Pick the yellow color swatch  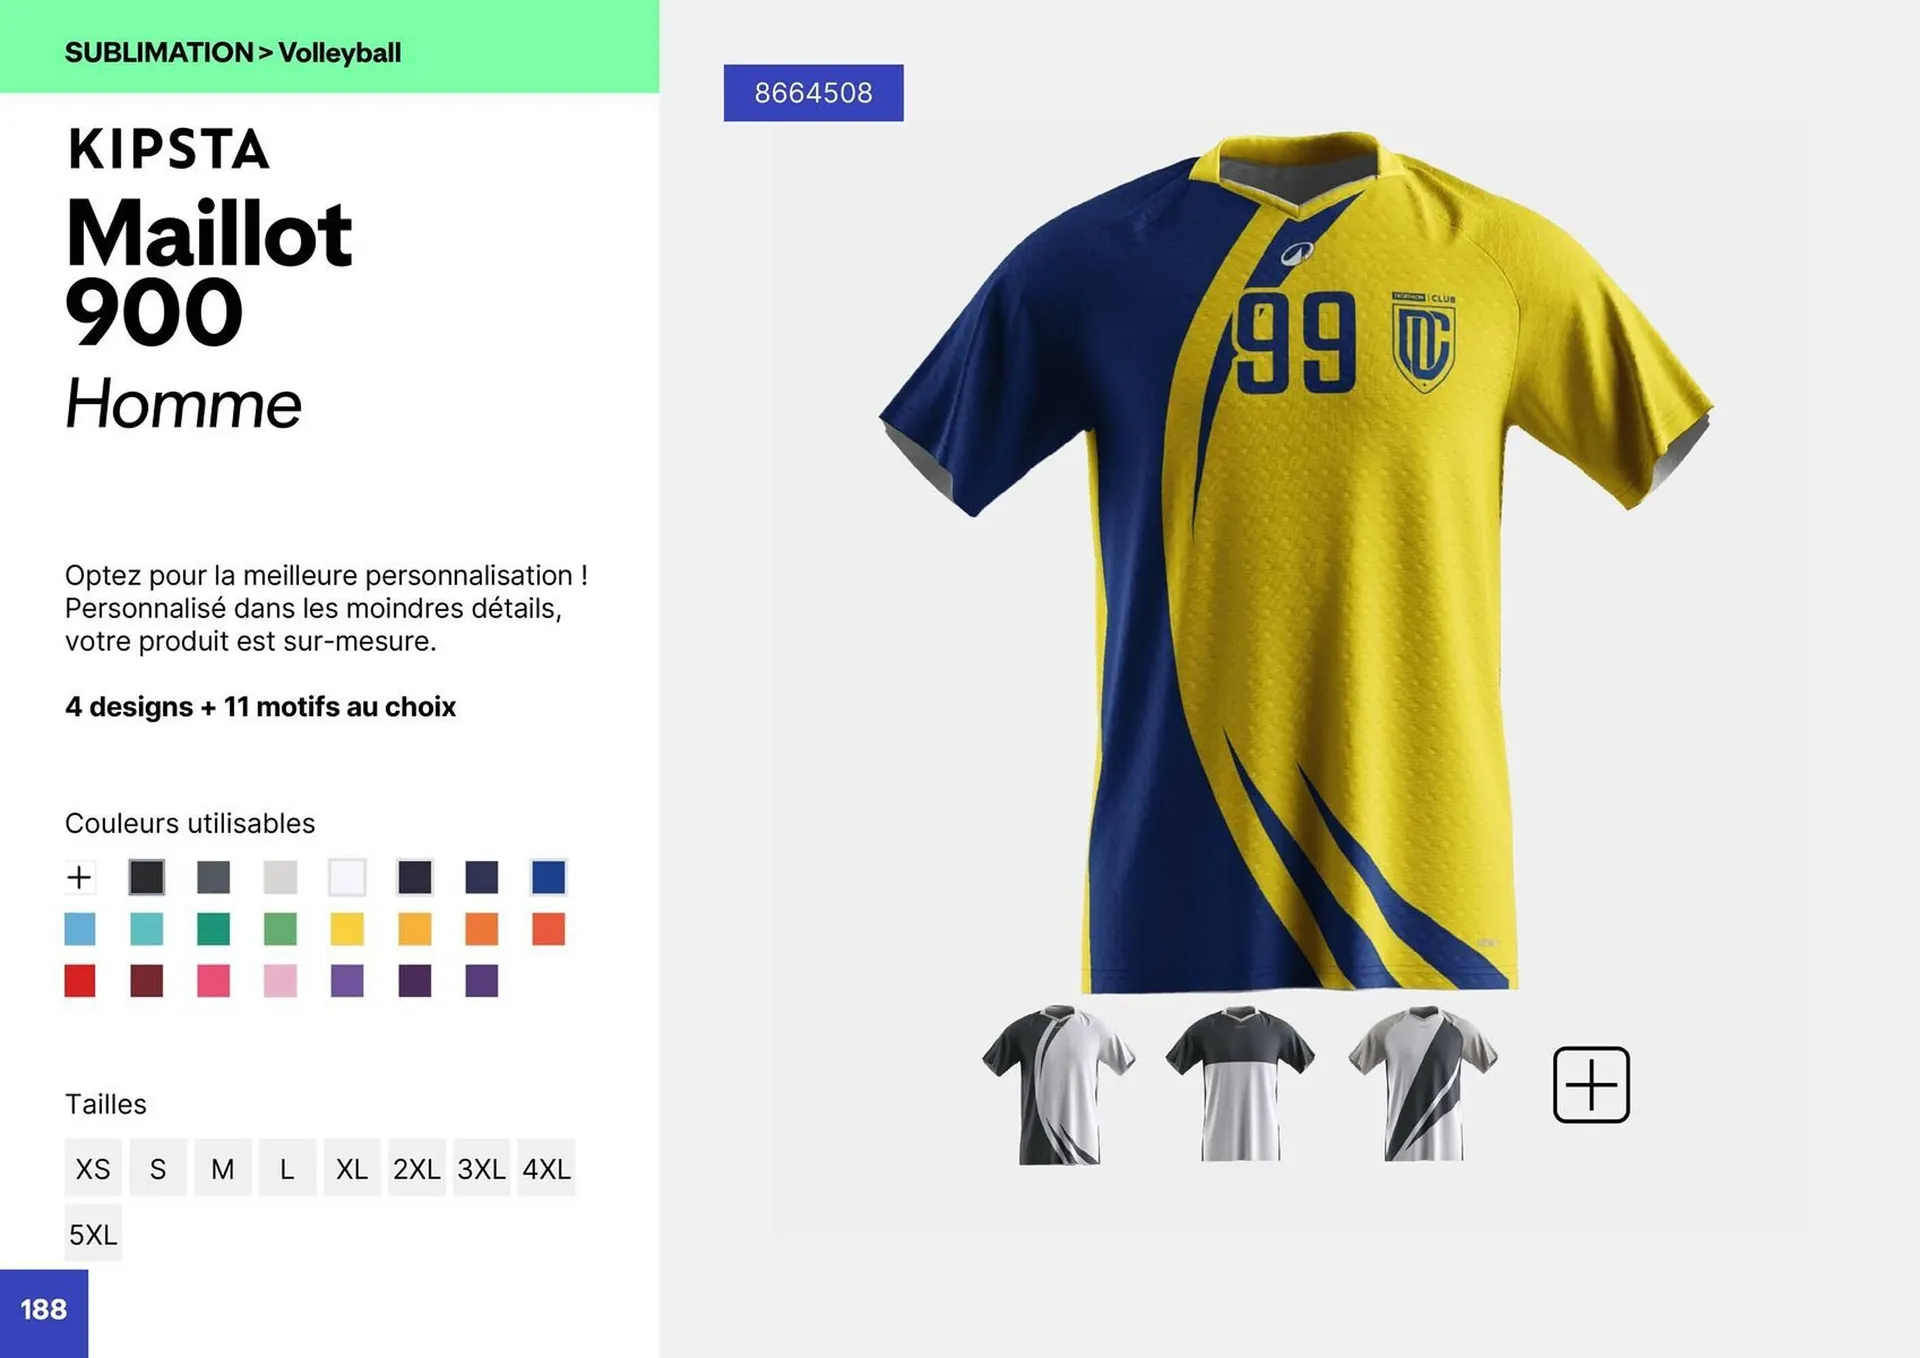pyautogui.click(x=347, y=929)
